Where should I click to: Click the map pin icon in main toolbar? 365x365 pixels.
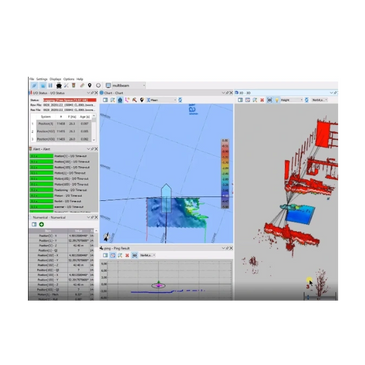tap(89, 86)
